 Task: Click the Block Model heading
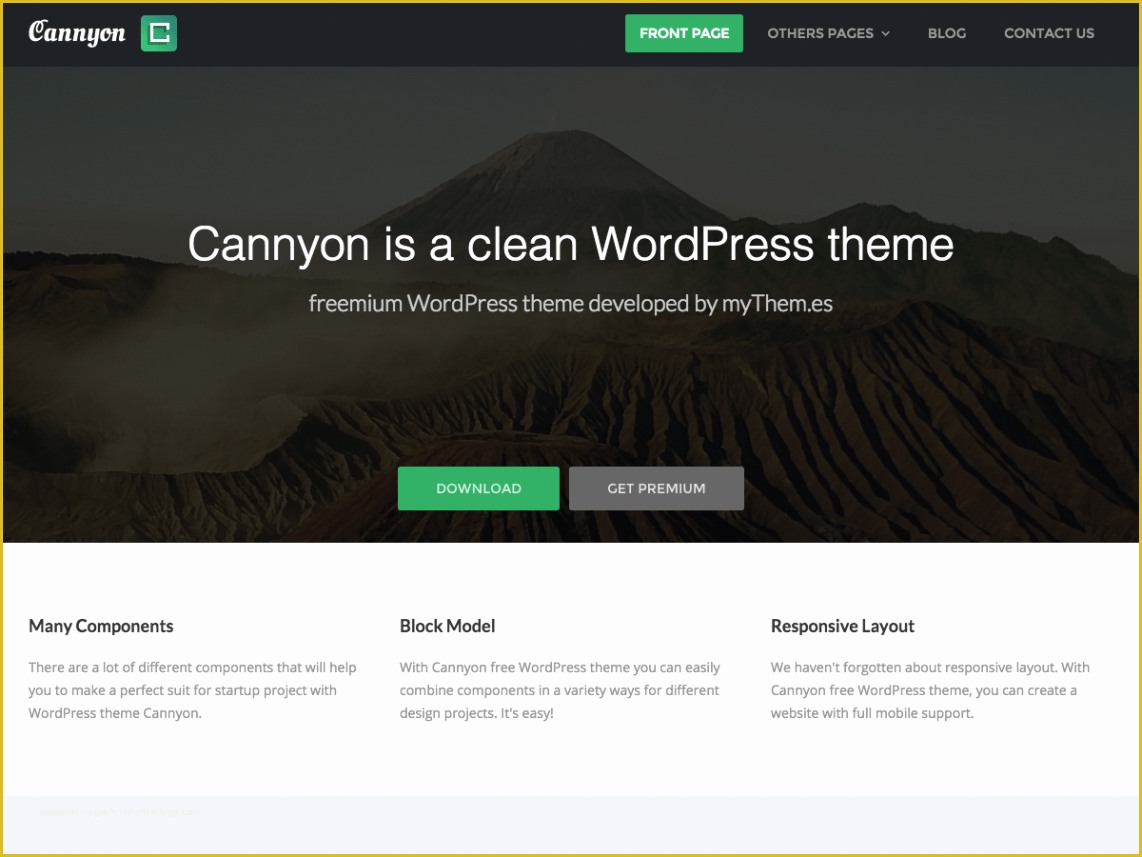pyautogui.click(x=447, y=626)
